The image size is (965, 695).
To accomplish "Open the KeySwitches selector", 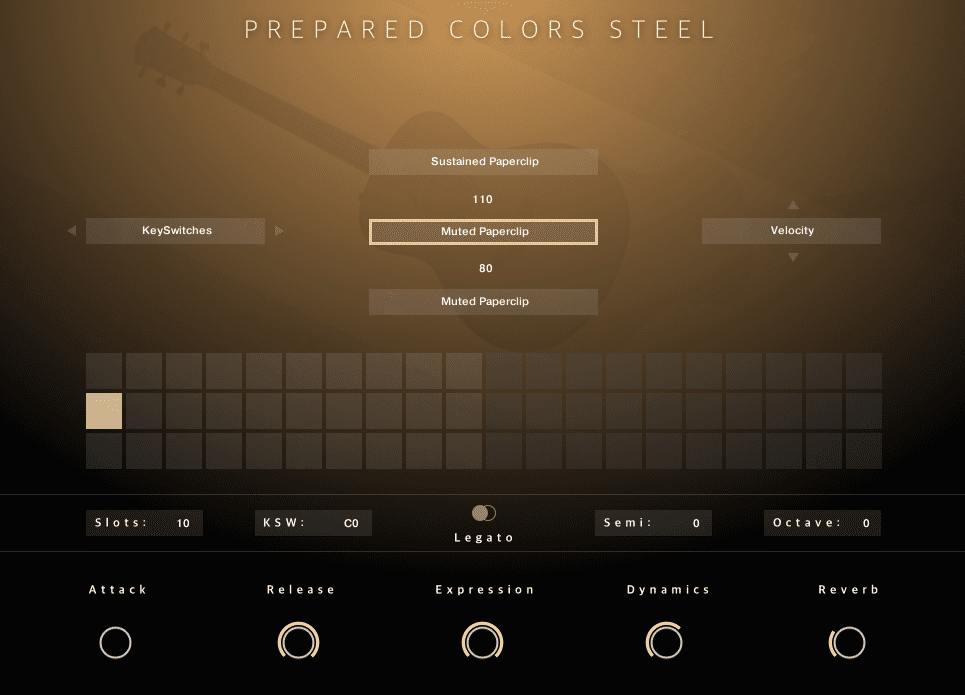I will pos(176,231).
